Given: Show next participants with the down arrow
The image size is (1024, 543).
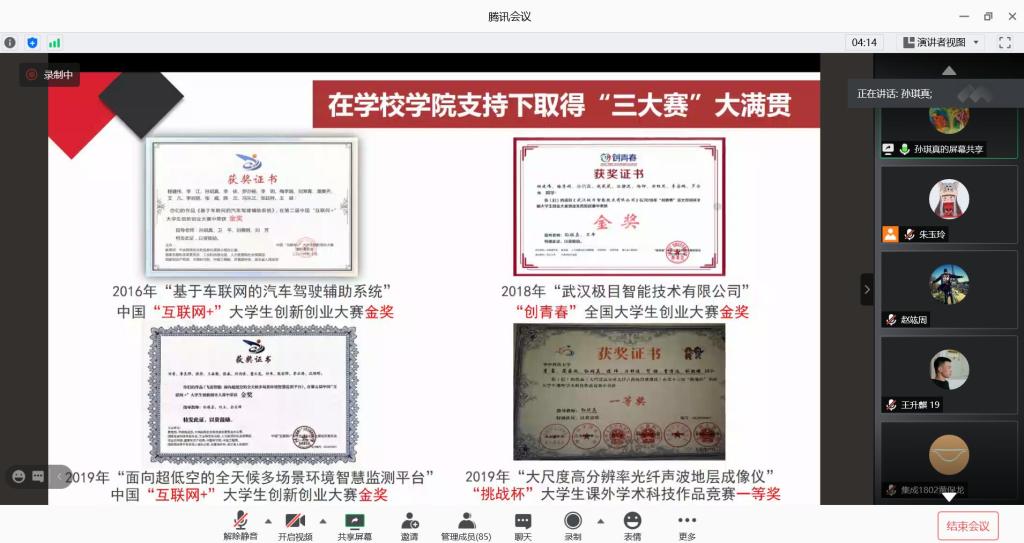Looking at the screenshot, I should click(x=949, y=497).
